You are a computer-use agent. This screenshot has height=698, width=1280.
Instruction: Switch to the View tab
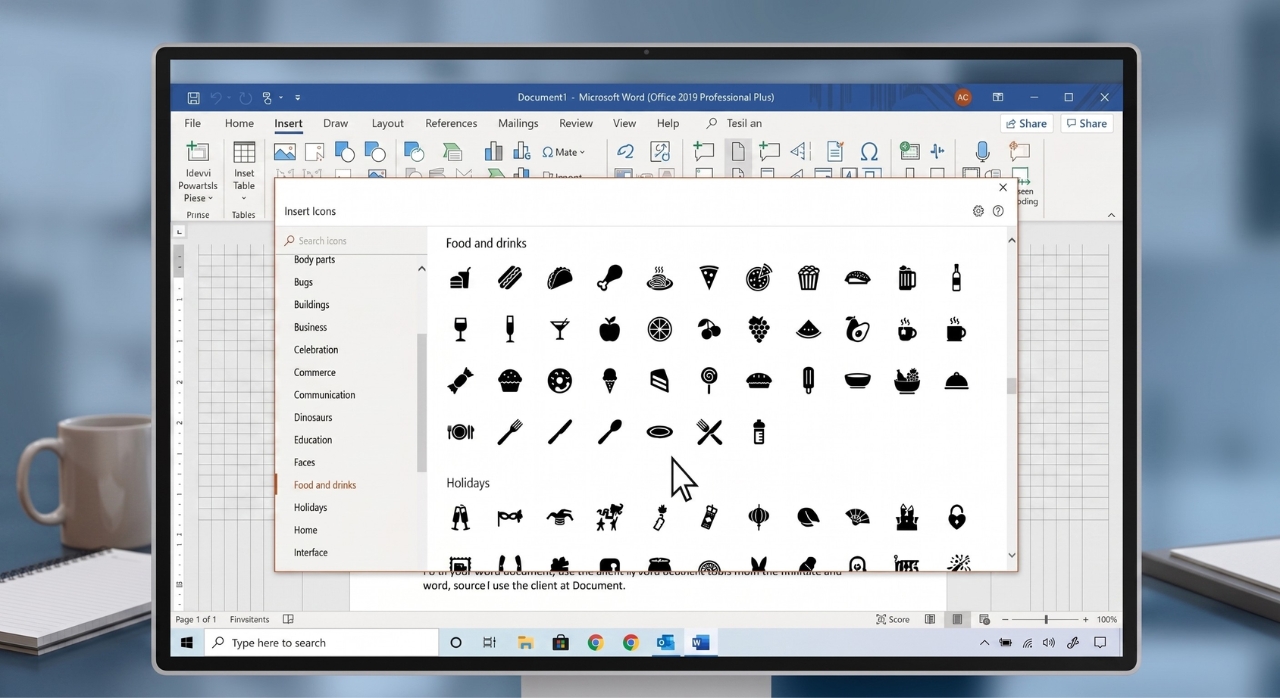click(x=625, y=123)
